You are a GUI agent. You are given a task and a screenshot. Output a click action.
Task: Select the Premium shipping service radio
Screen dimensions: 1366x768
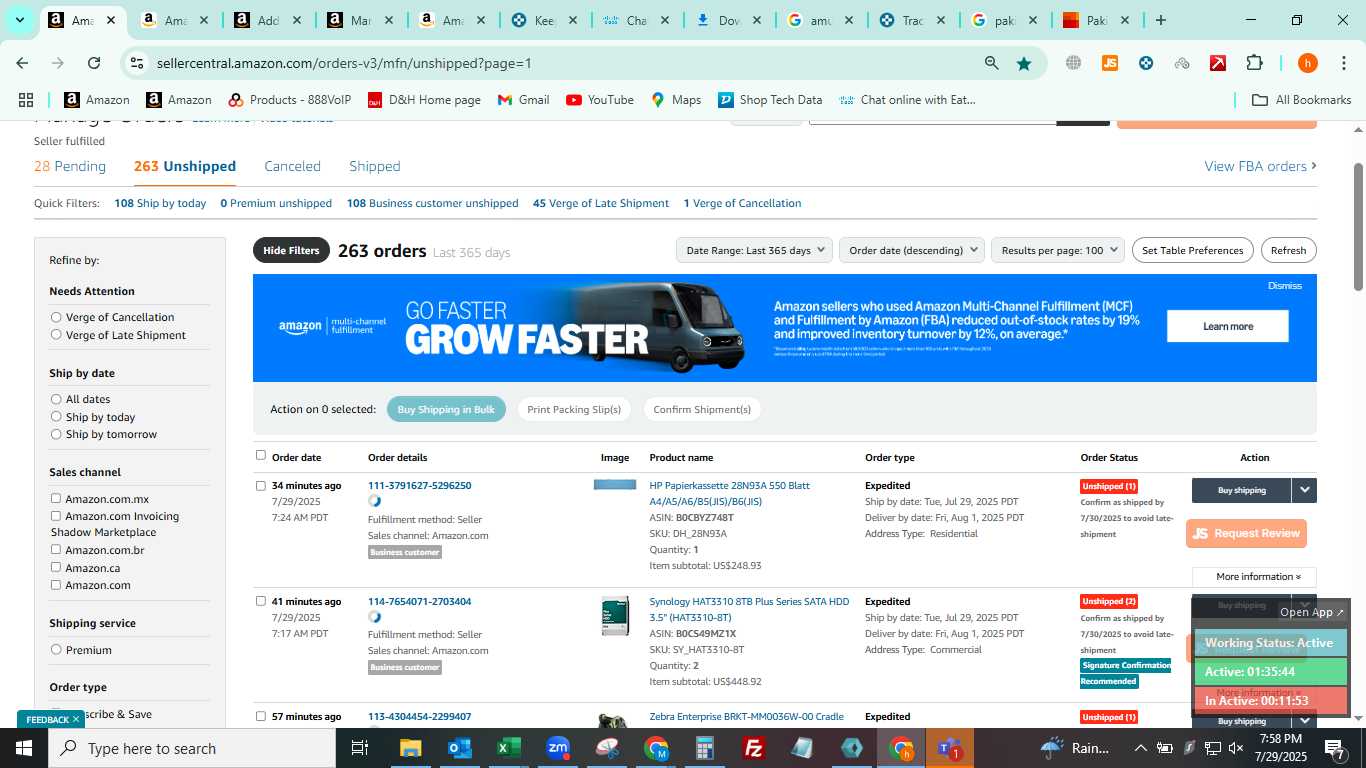click(56, 650)
